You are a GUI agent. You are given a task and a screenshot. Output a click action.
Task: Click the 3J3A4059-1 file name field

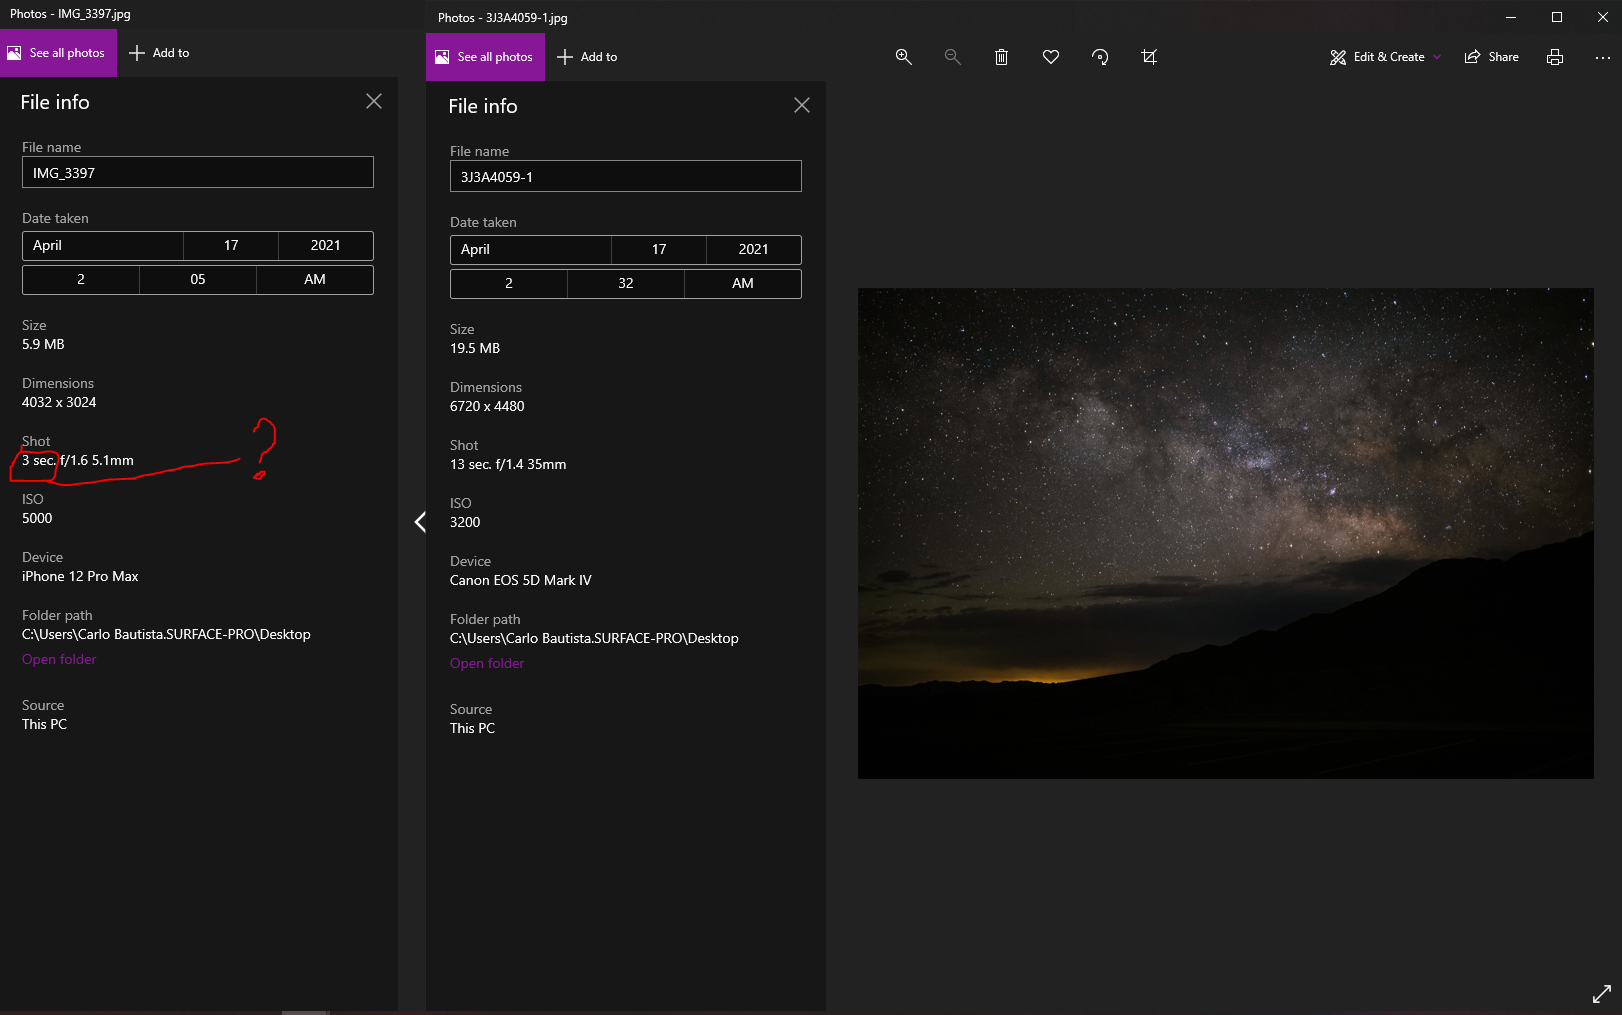(625, 177)
